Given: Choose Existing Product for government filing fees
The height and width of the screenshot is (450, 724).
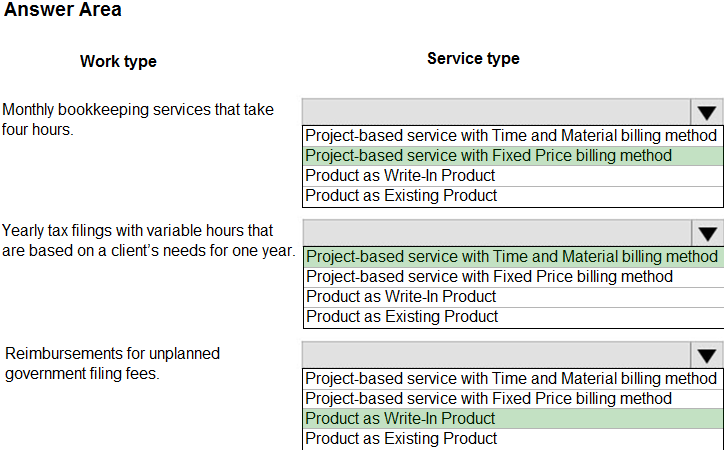Looking at the screenshot, I should [x=401, y=439].
